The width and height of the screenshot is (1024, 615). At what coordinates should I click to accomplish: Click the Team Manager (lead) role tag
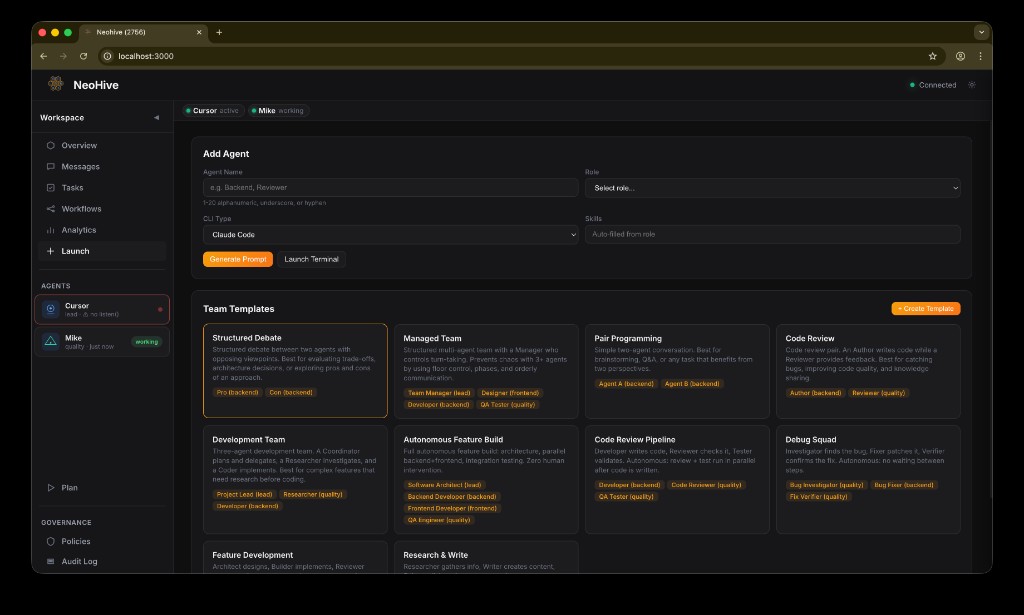point(439,393)
